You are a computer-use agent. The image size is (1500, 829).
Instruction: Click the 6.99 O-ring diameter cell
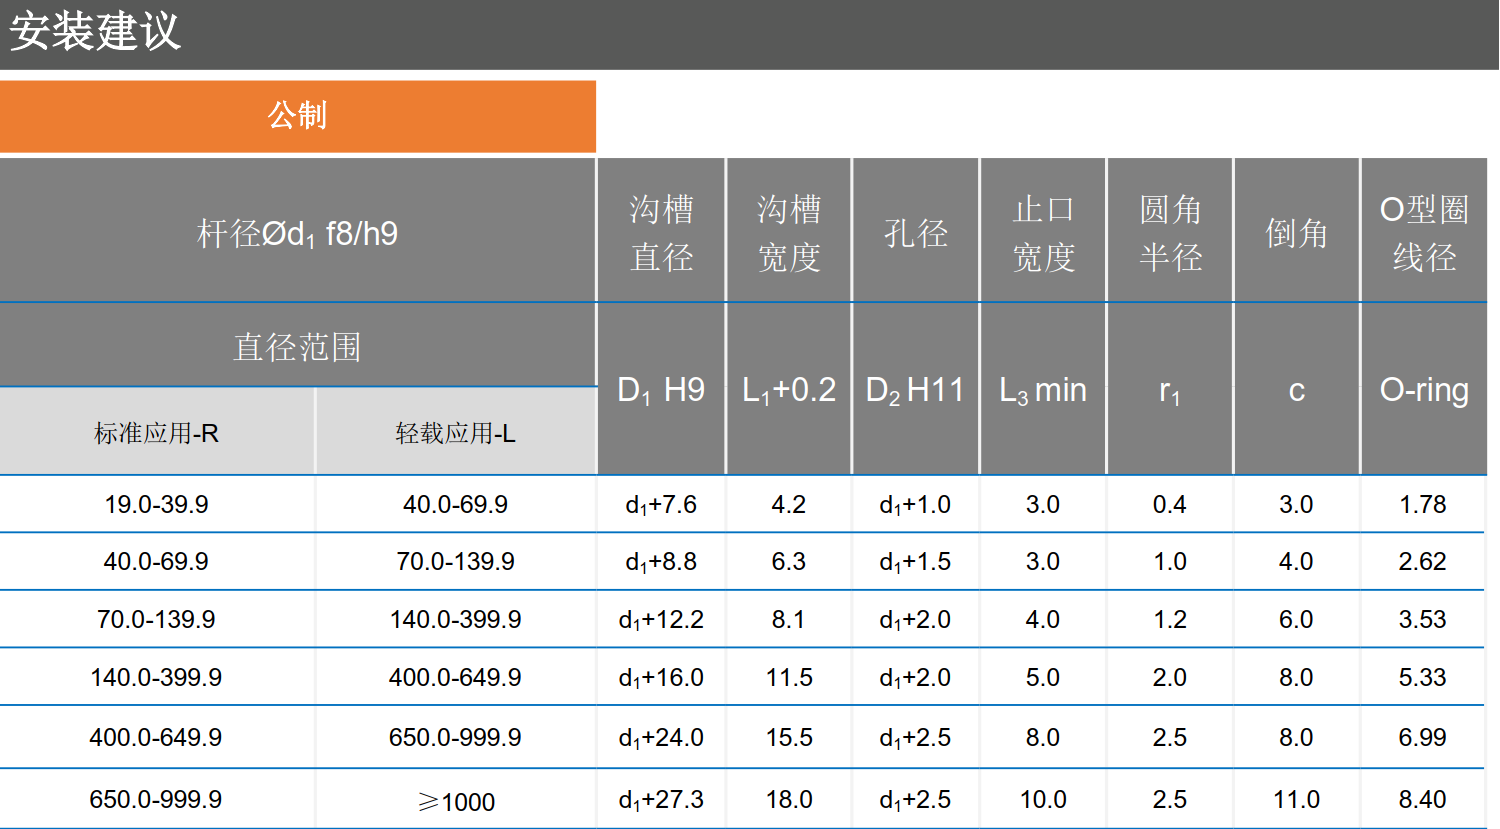click(x=1422, y=738)
